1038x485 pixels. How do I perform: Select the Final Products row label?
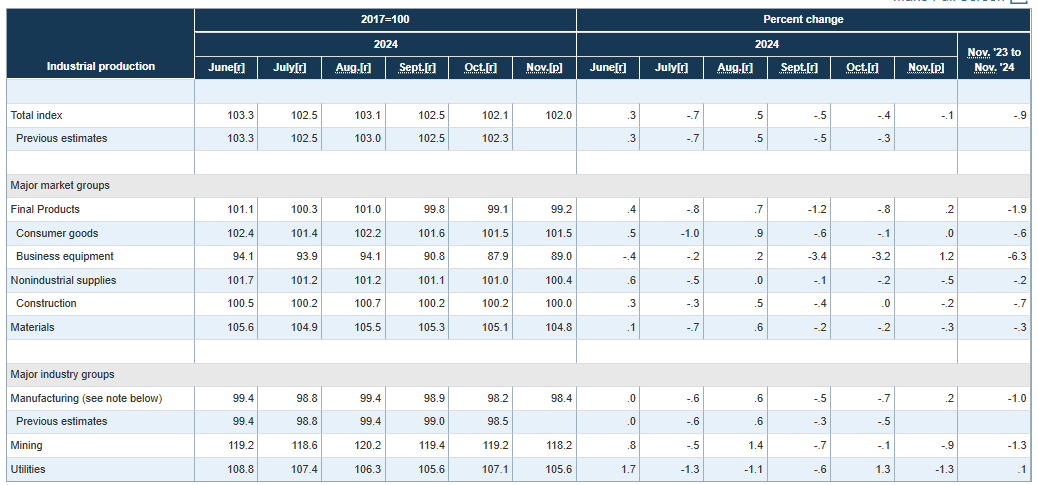45,210
